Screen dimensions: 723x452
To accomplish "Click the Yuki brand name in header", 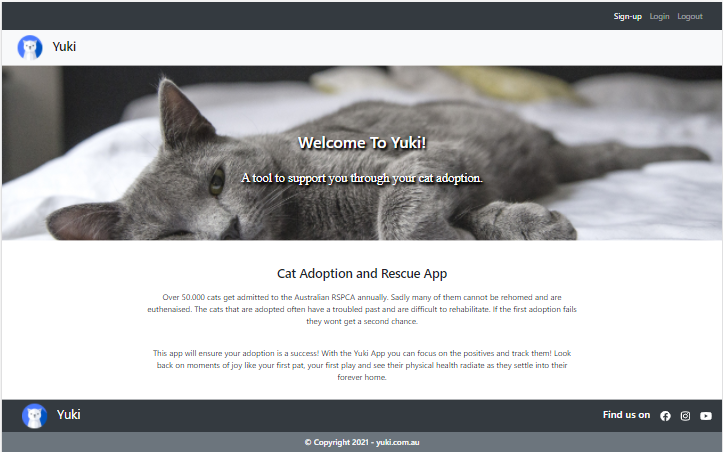I will click(64, 47).
